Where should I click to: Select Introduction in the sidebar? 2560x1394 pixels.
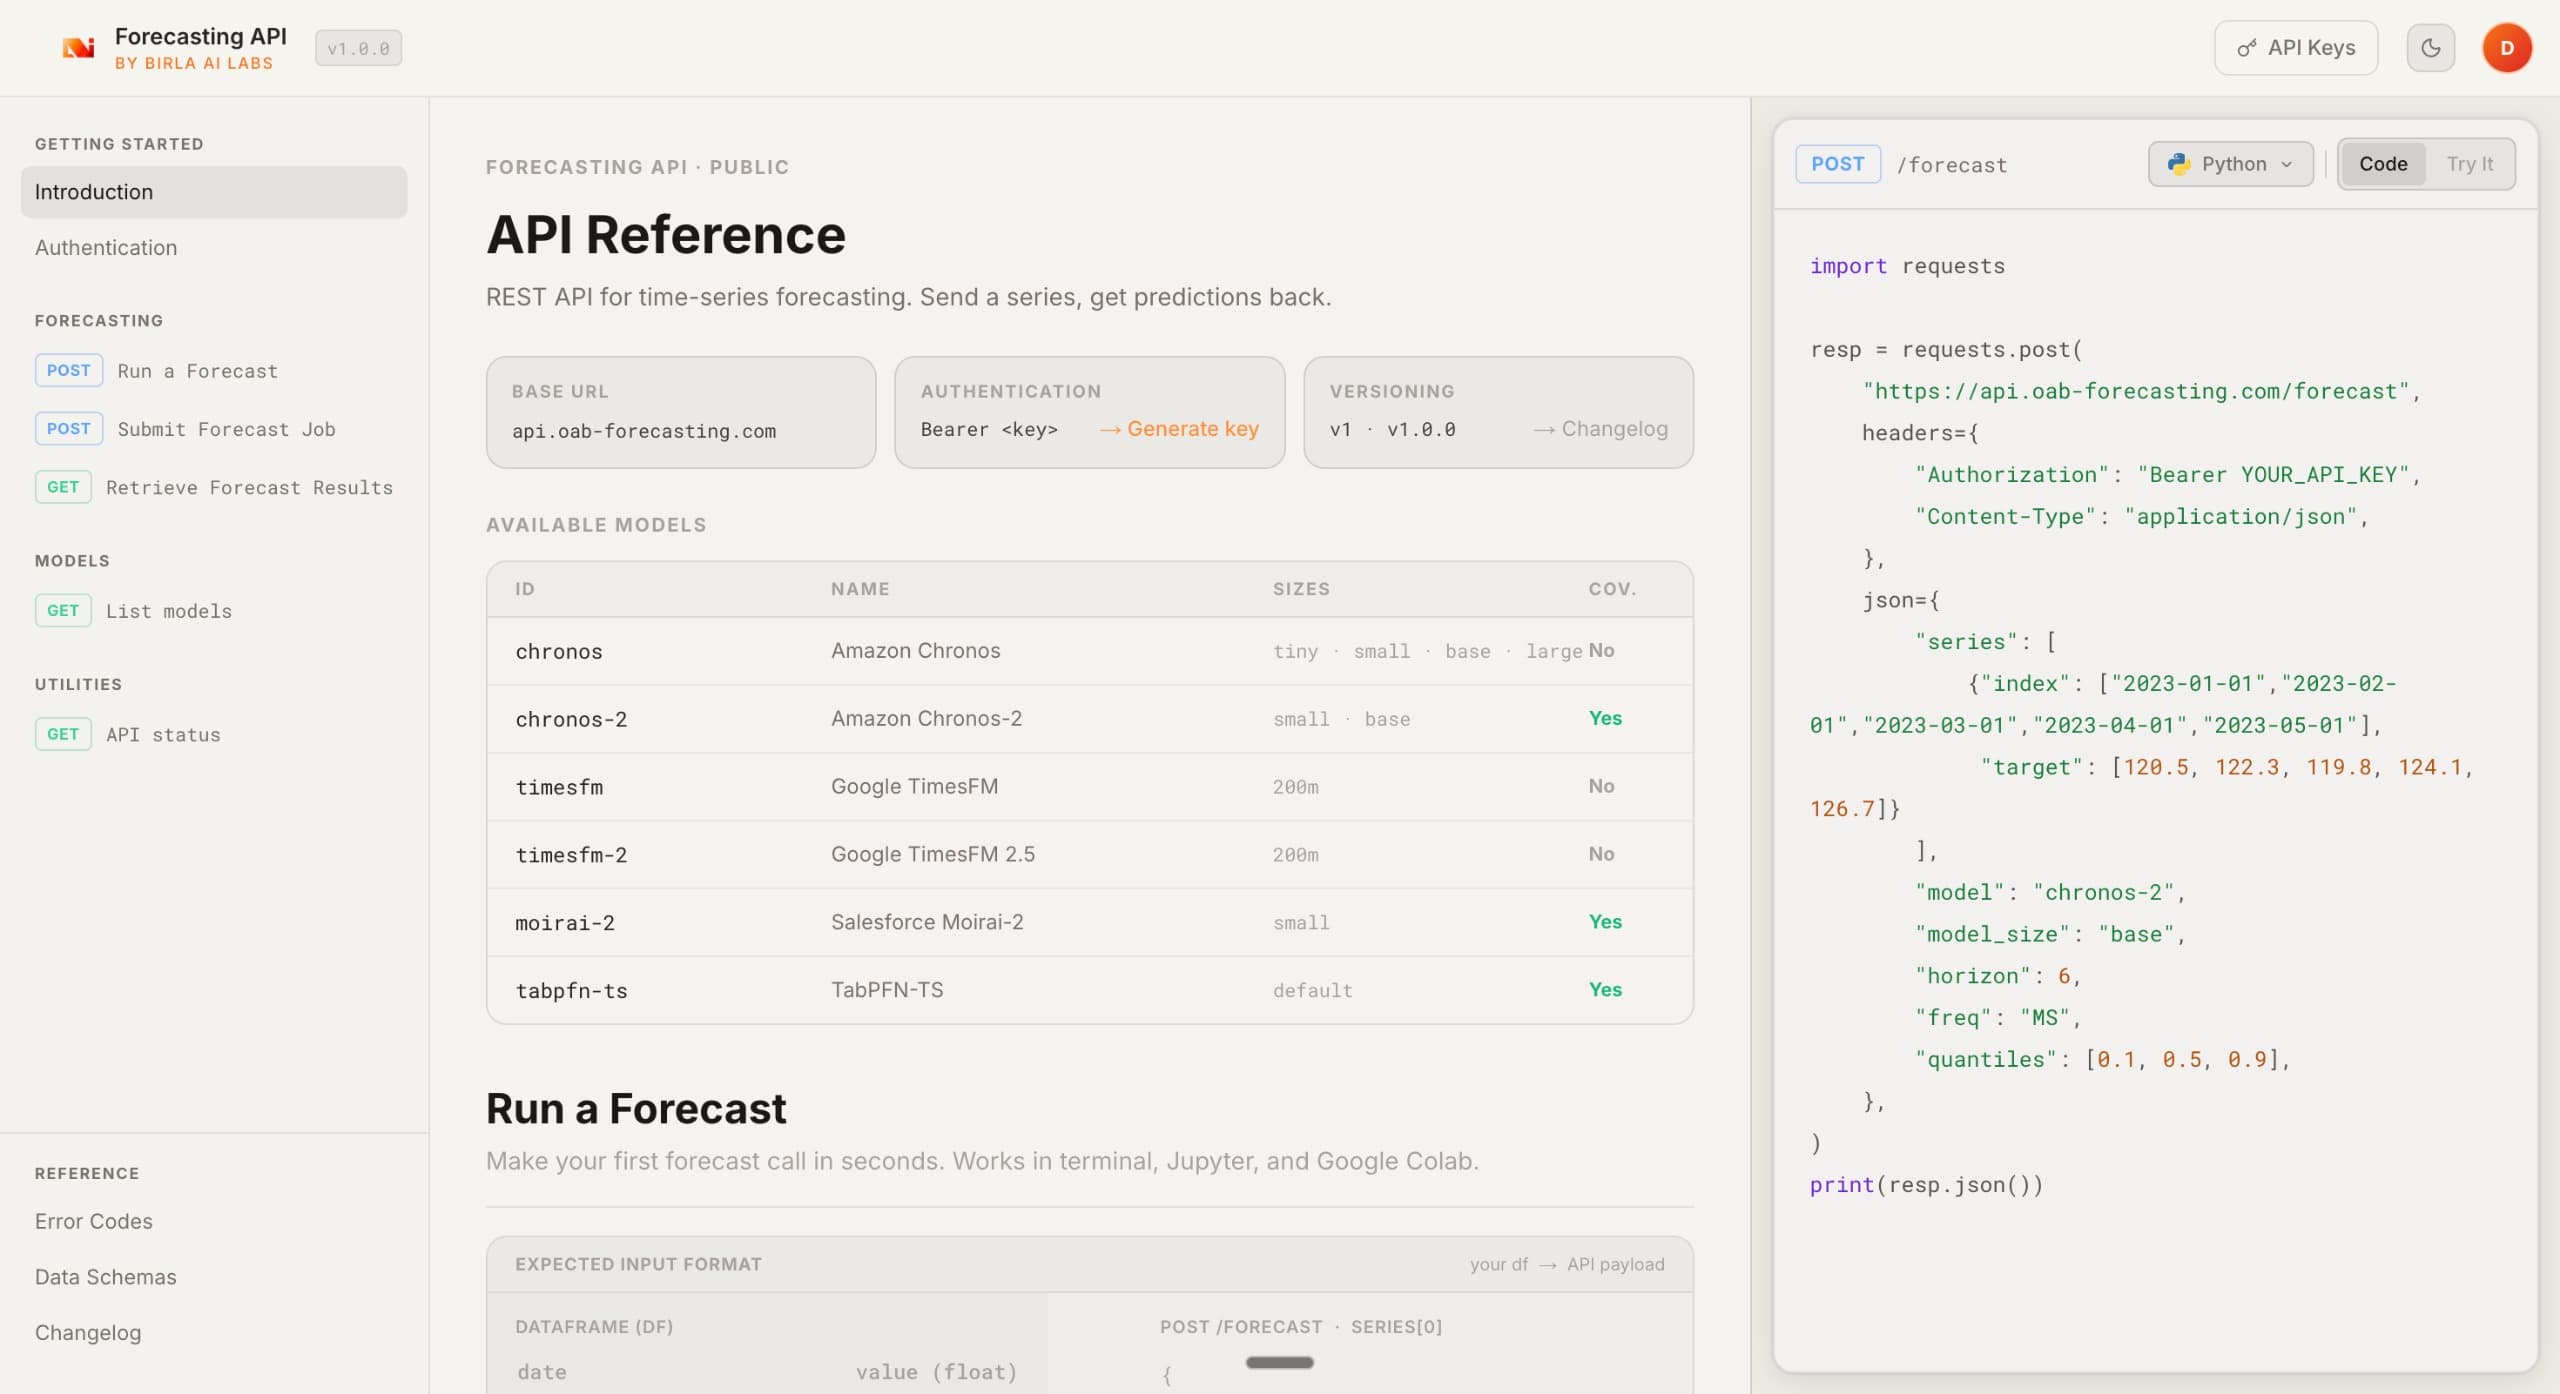click(214, 192)
